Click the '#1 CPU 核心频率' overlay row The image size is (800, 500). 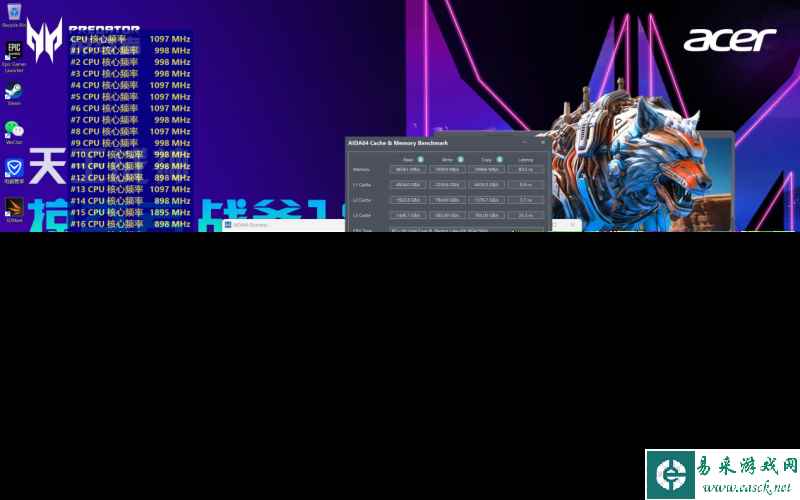130,51
